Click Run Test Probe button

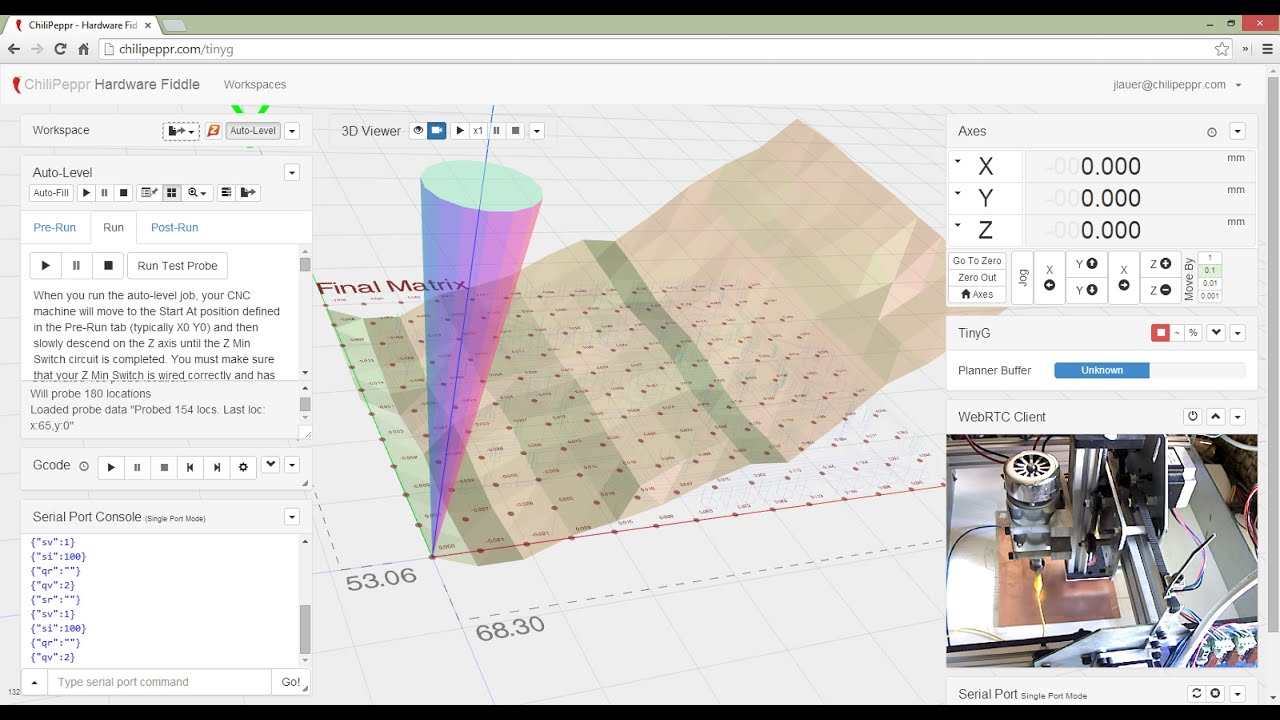tap(177, 266)
